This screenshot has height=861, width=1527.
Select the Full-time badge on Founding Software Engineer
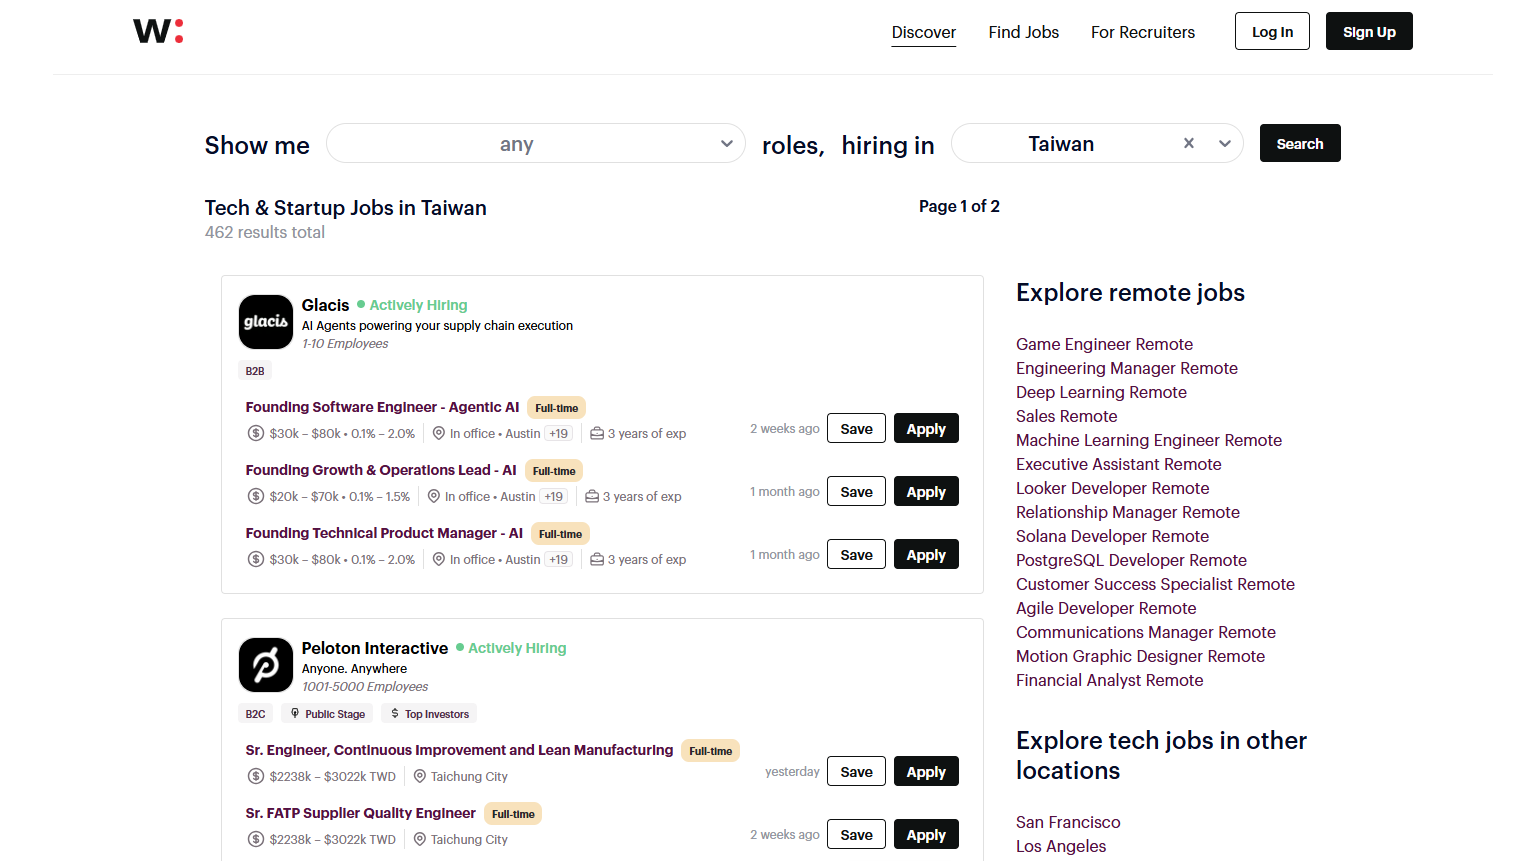pyautogui.click(x=557, y=408)
